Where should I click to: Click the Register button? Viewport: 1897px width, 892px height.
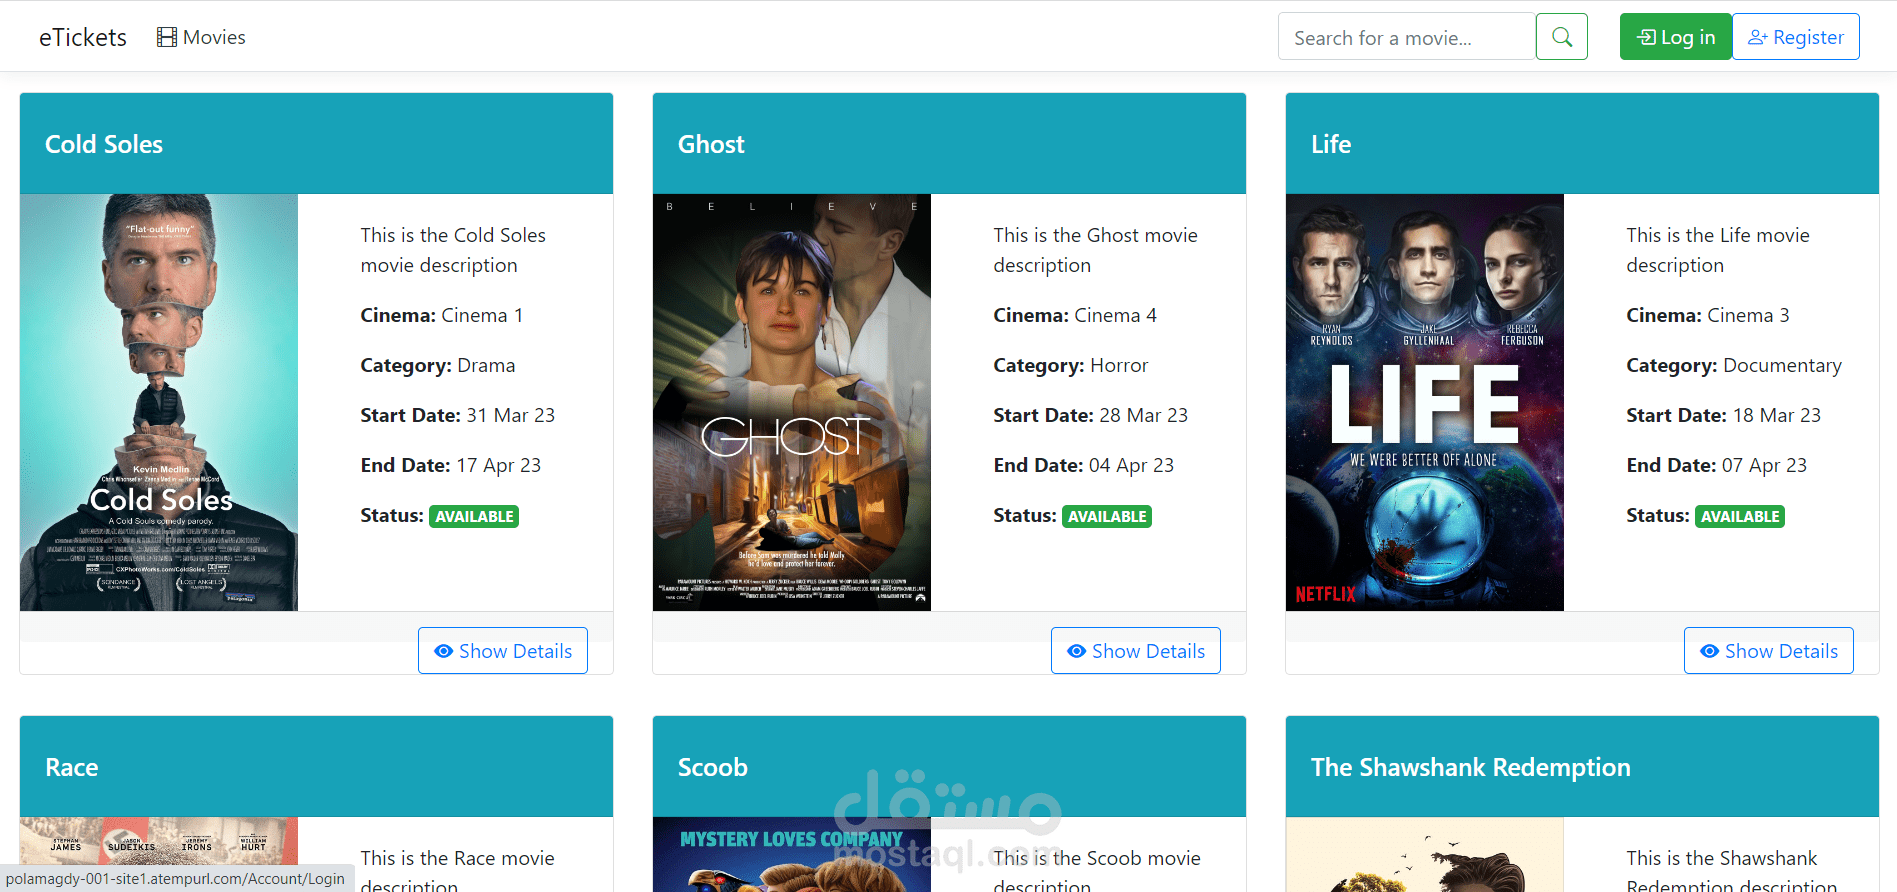pos(1795,37)
